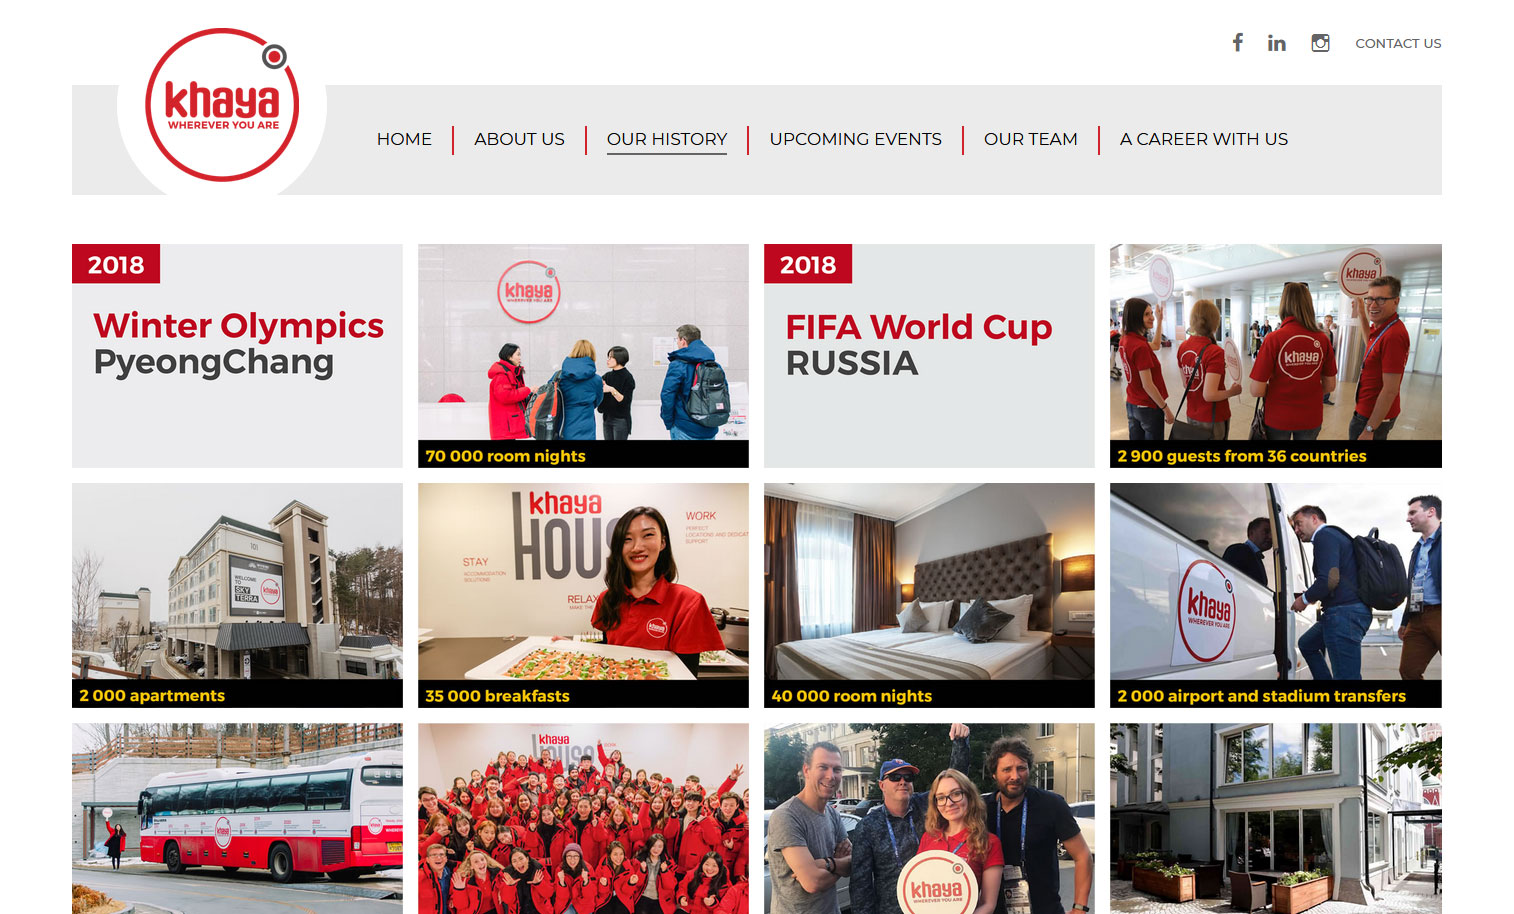Navigate to Our Team

(x=1030, y=139)
